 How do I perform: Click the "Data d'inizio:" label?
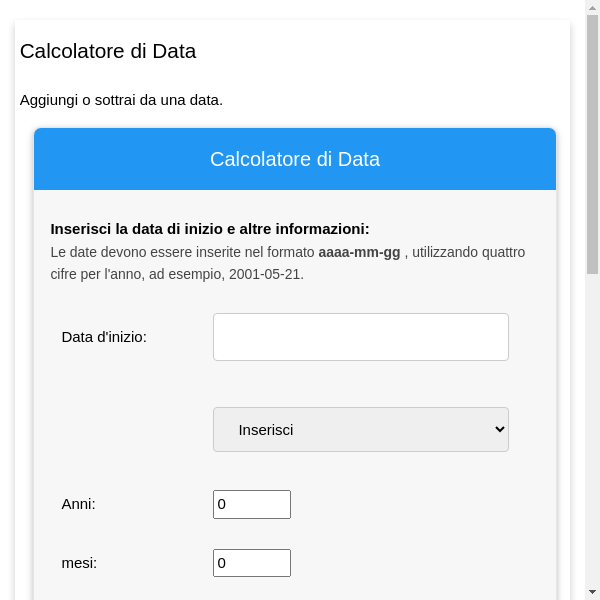(104, 337)
